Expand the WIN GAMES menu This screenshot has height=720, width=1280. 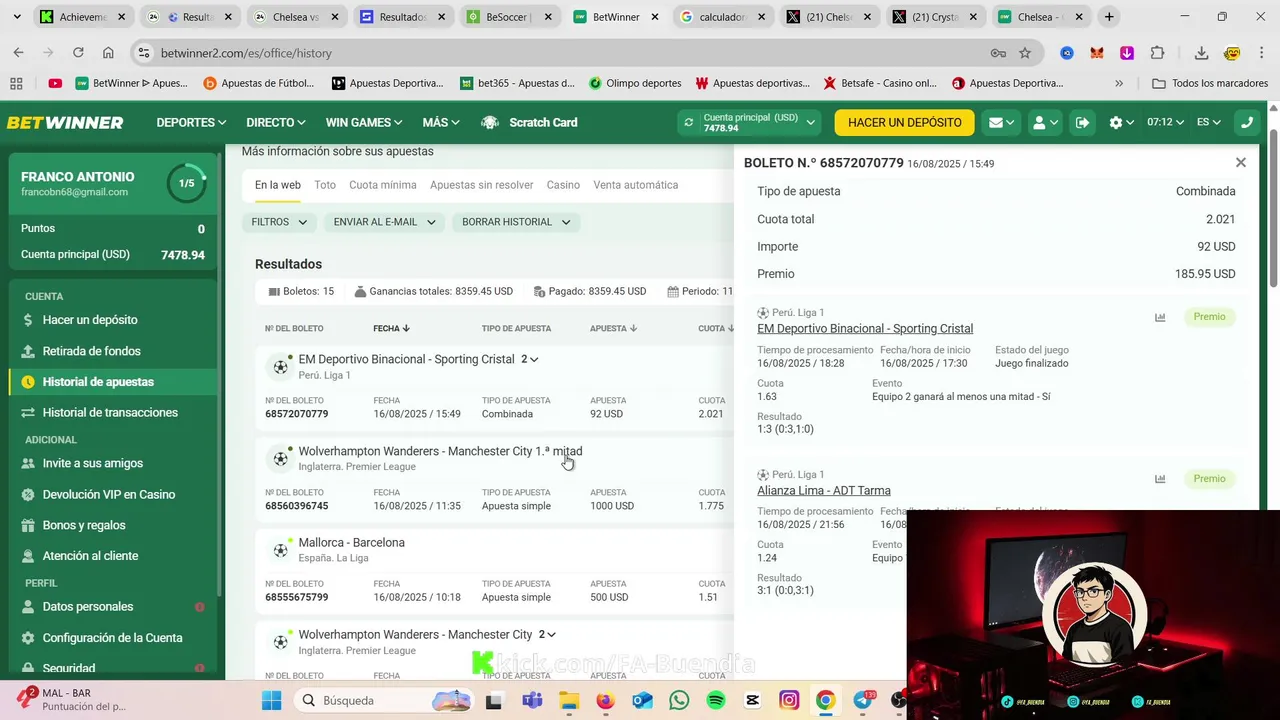364,122
